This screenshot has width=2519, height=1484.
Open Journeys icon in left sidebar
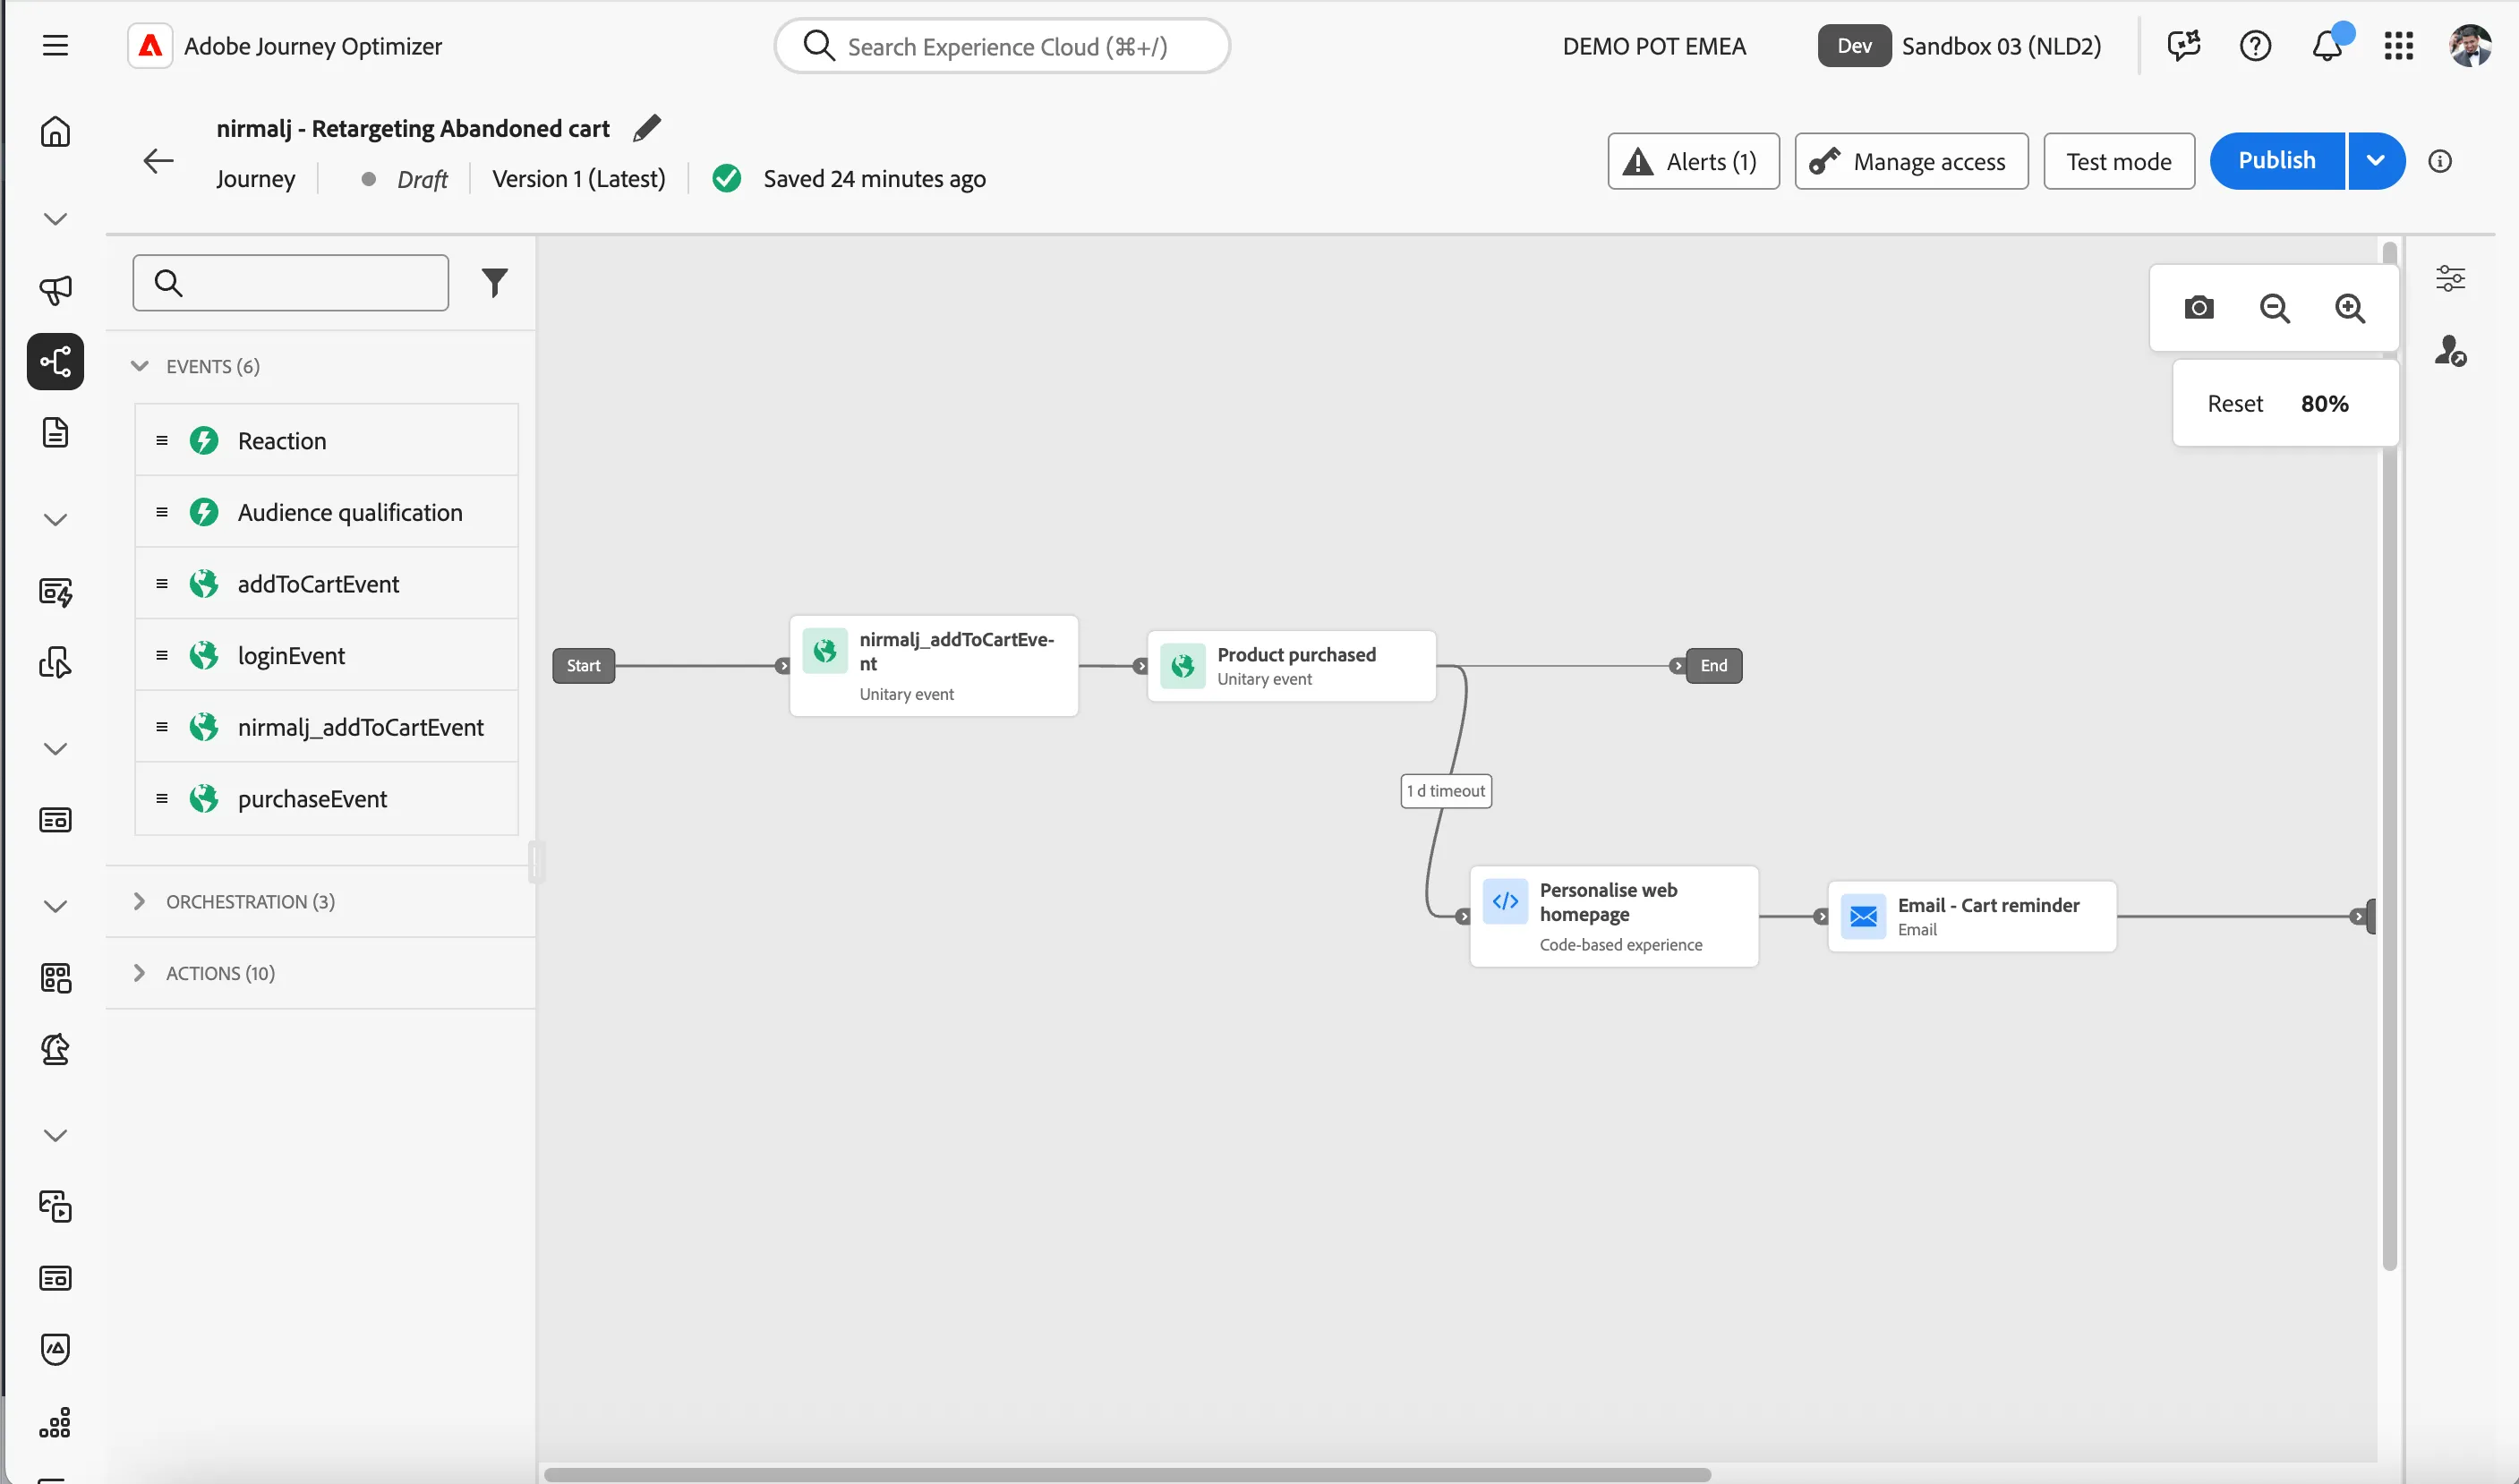coord(55,361)
